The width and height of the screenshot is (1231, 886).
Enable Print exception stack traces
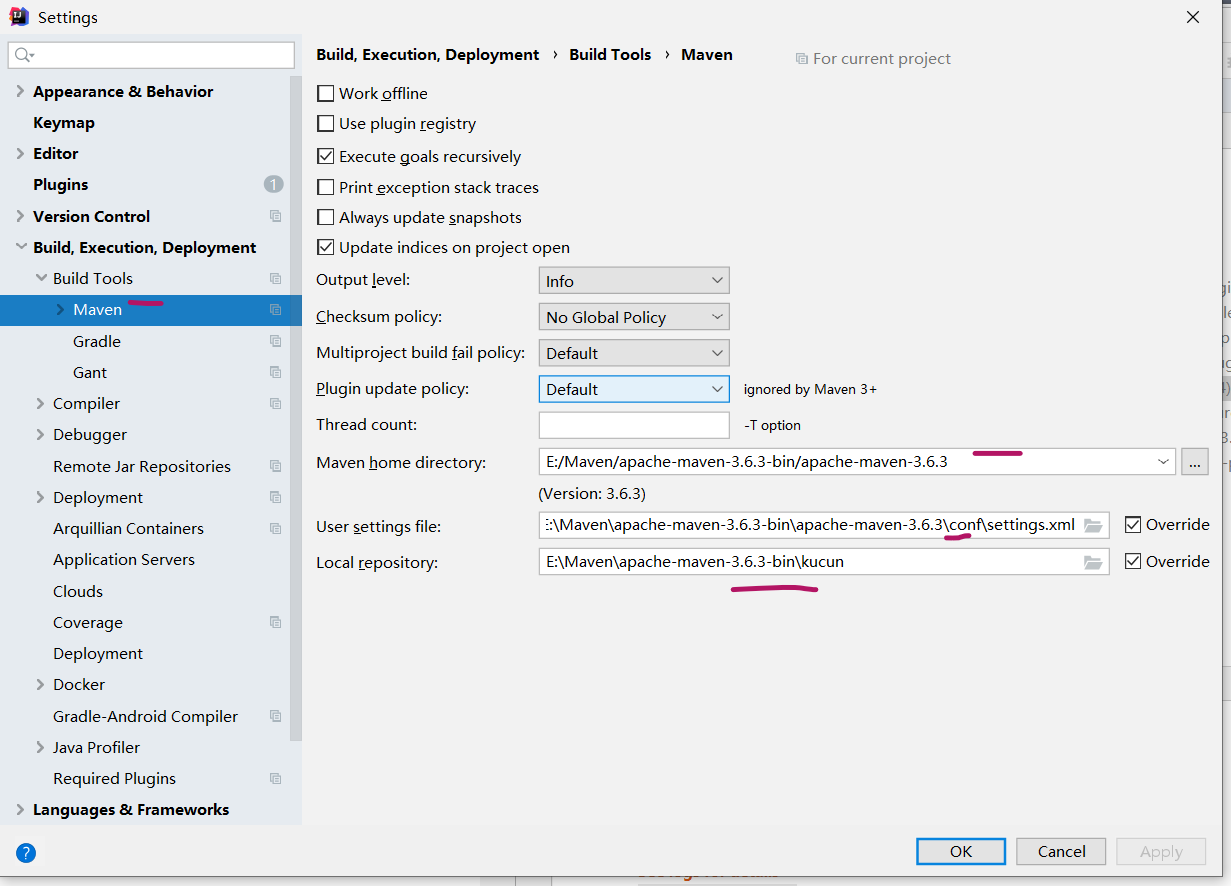[x=325, y=187]
